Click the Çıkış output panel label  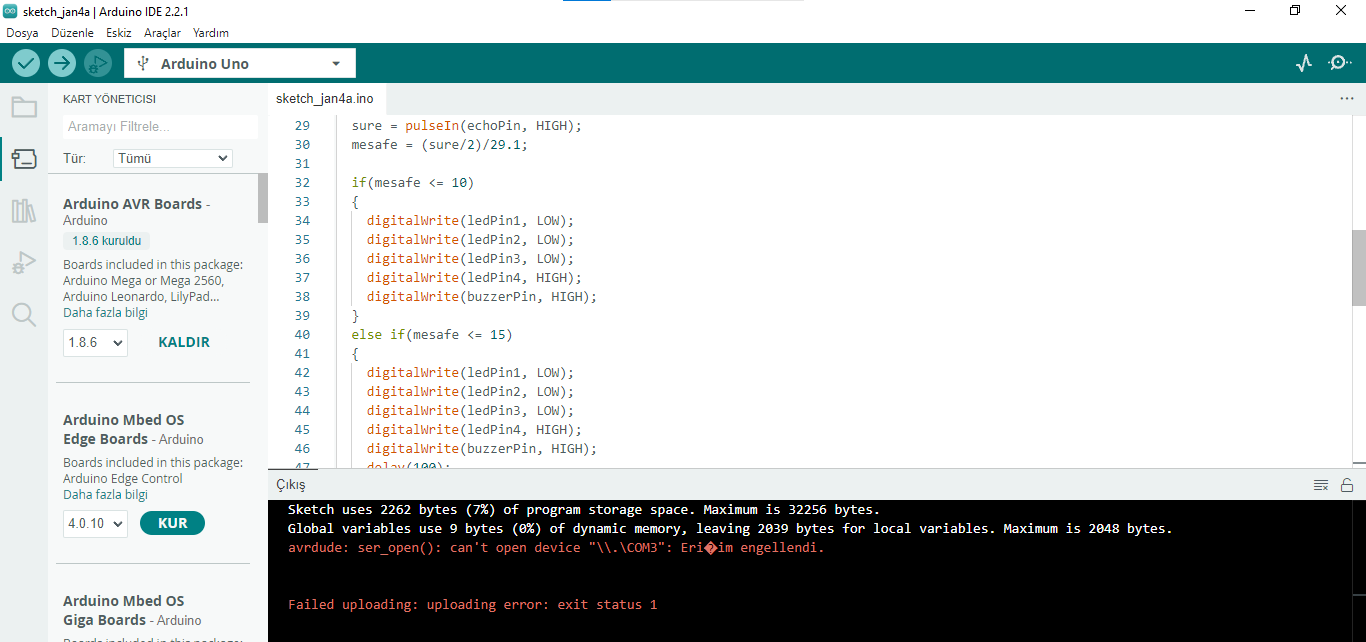(x=291, y=484)
